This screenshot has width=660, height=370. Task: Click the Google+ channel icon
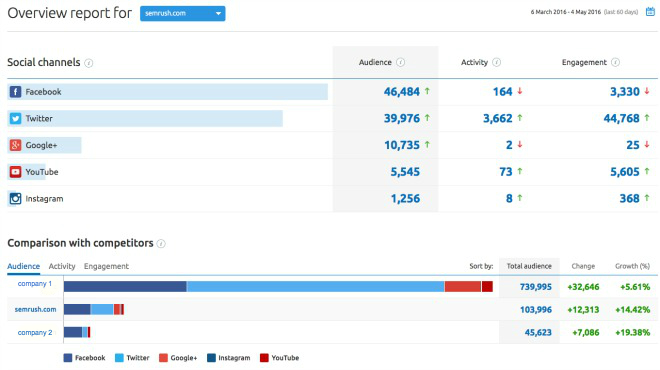[16, 145]
